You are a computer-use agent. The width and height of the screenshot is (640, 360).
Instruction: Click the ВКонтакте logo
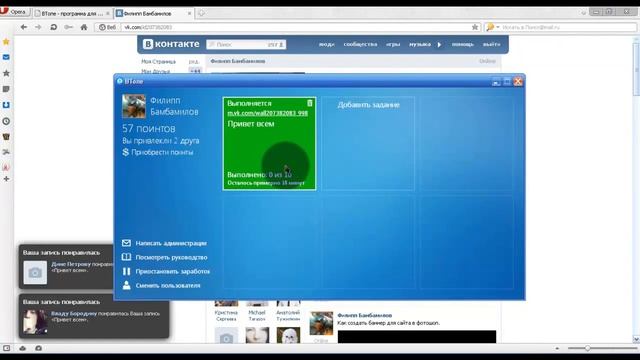coord(171,44)
